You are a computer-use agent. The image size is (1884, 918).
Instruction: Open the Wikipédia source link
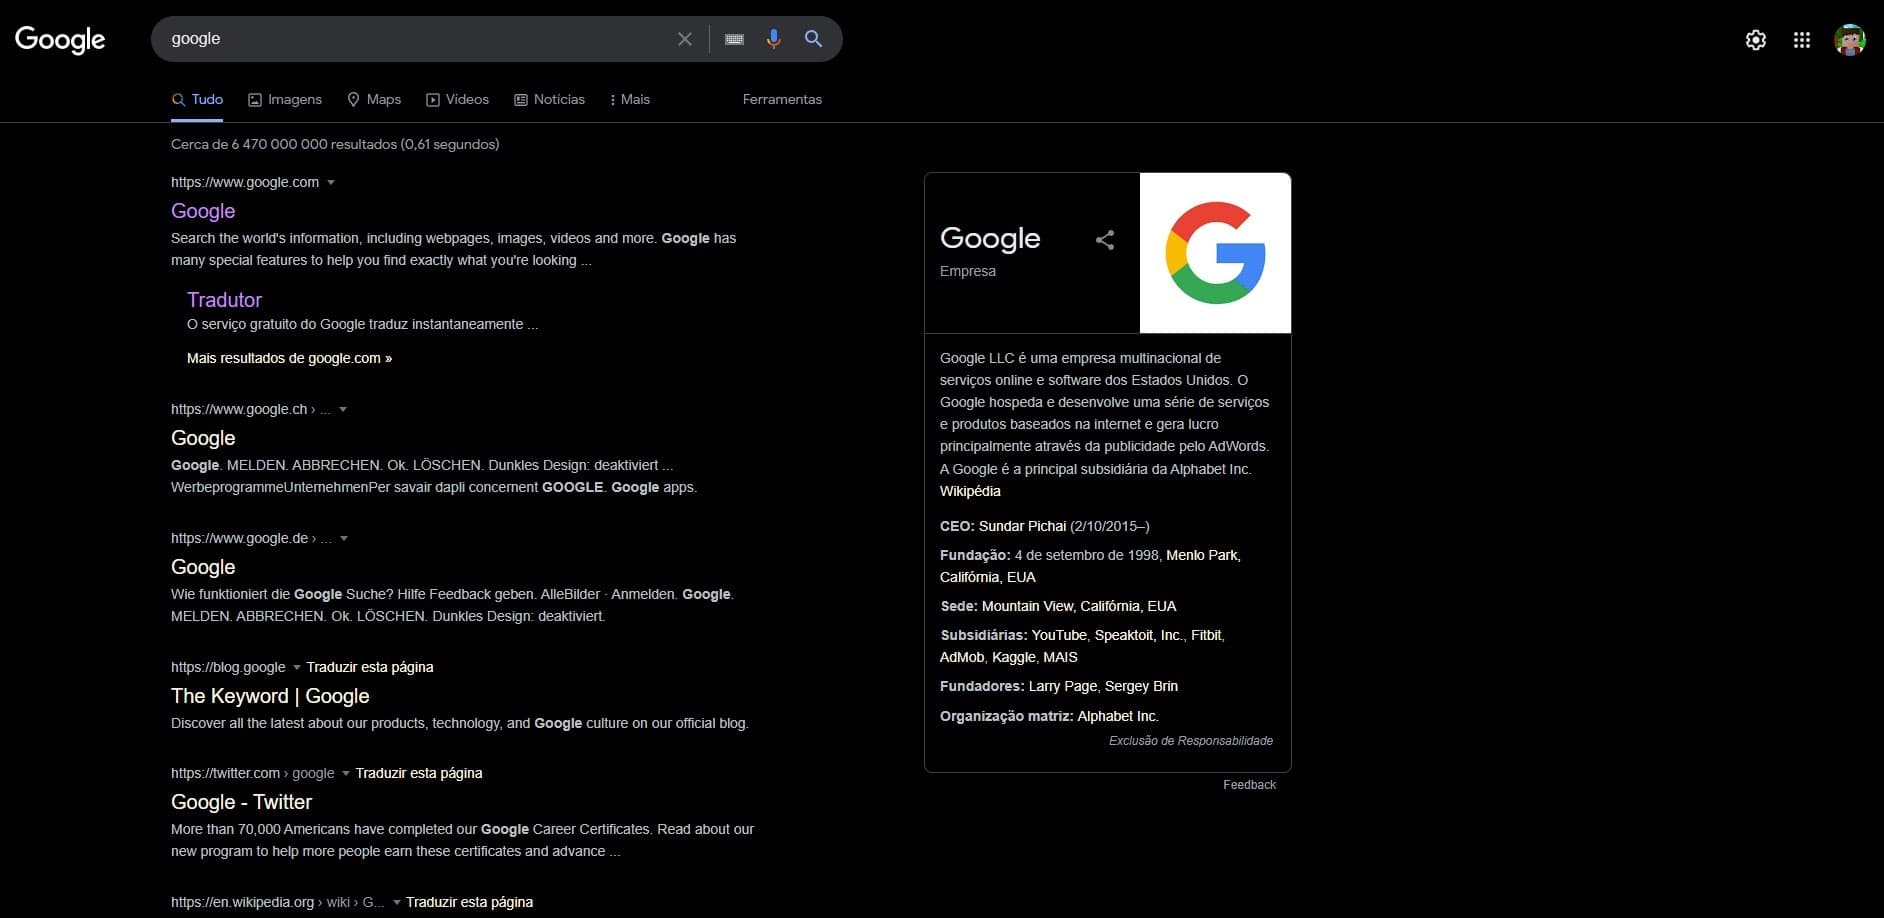[x=970, y=491]
